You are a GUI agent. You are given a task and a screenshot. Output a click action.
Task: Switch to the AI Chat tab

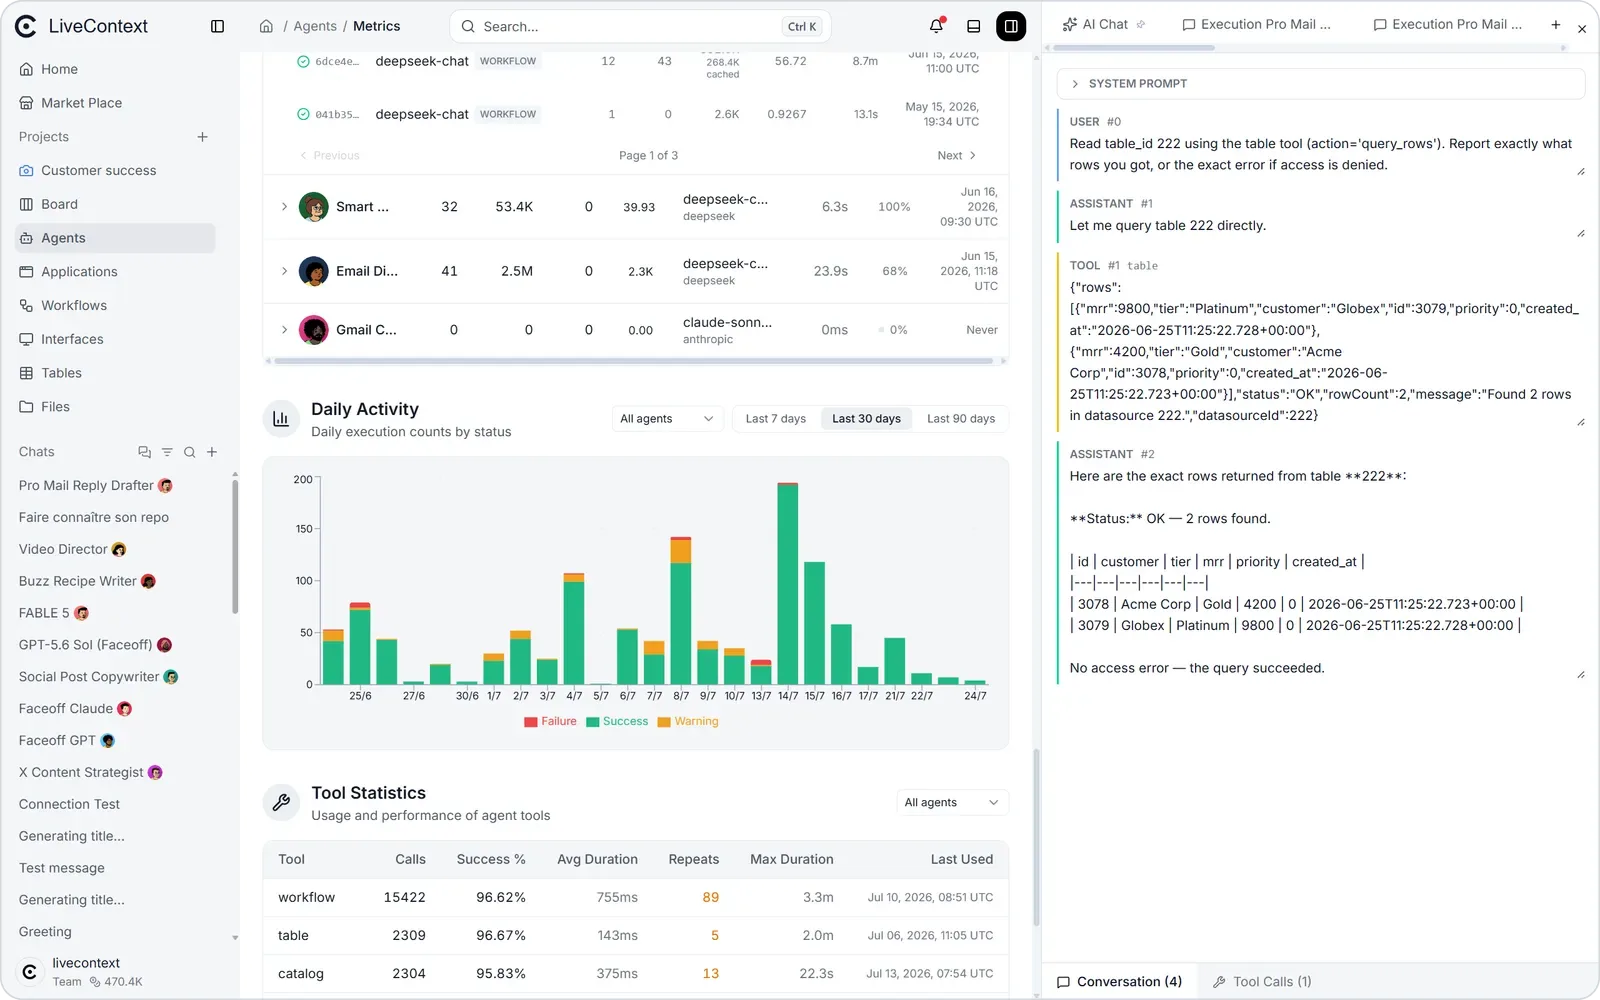pyautogui.click(x=1104, y=24)
